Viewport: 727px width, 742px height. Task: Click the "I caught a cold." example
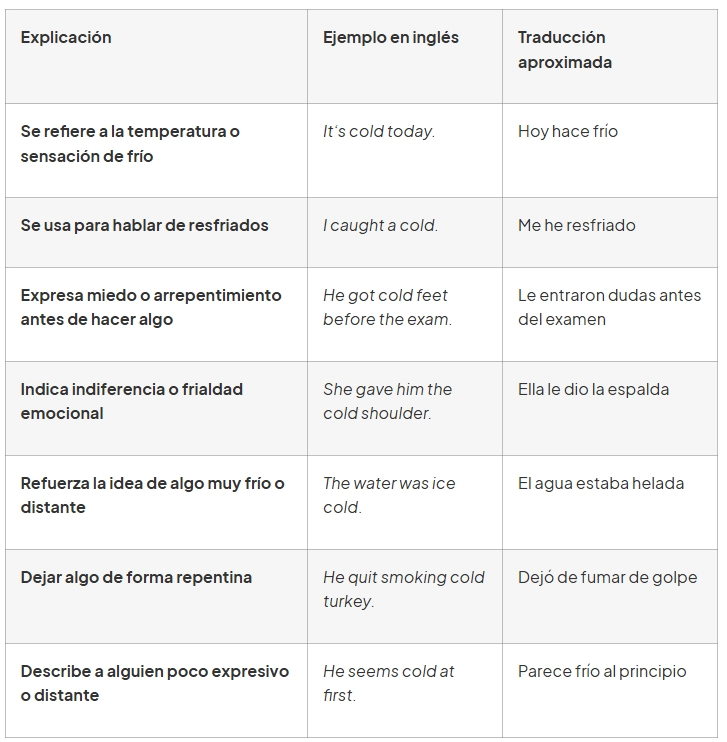380,226
